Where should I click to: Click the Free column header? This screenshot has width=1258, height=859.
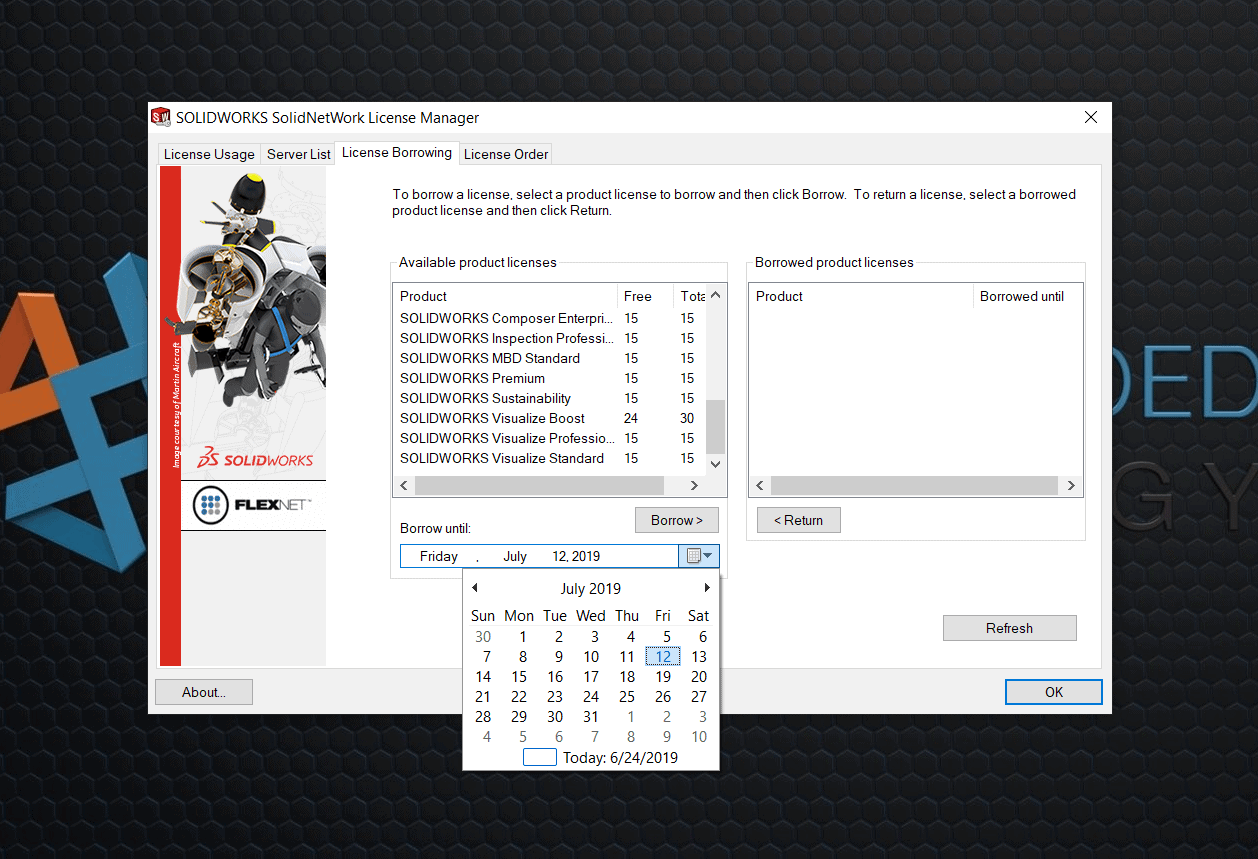pos(645,296)
